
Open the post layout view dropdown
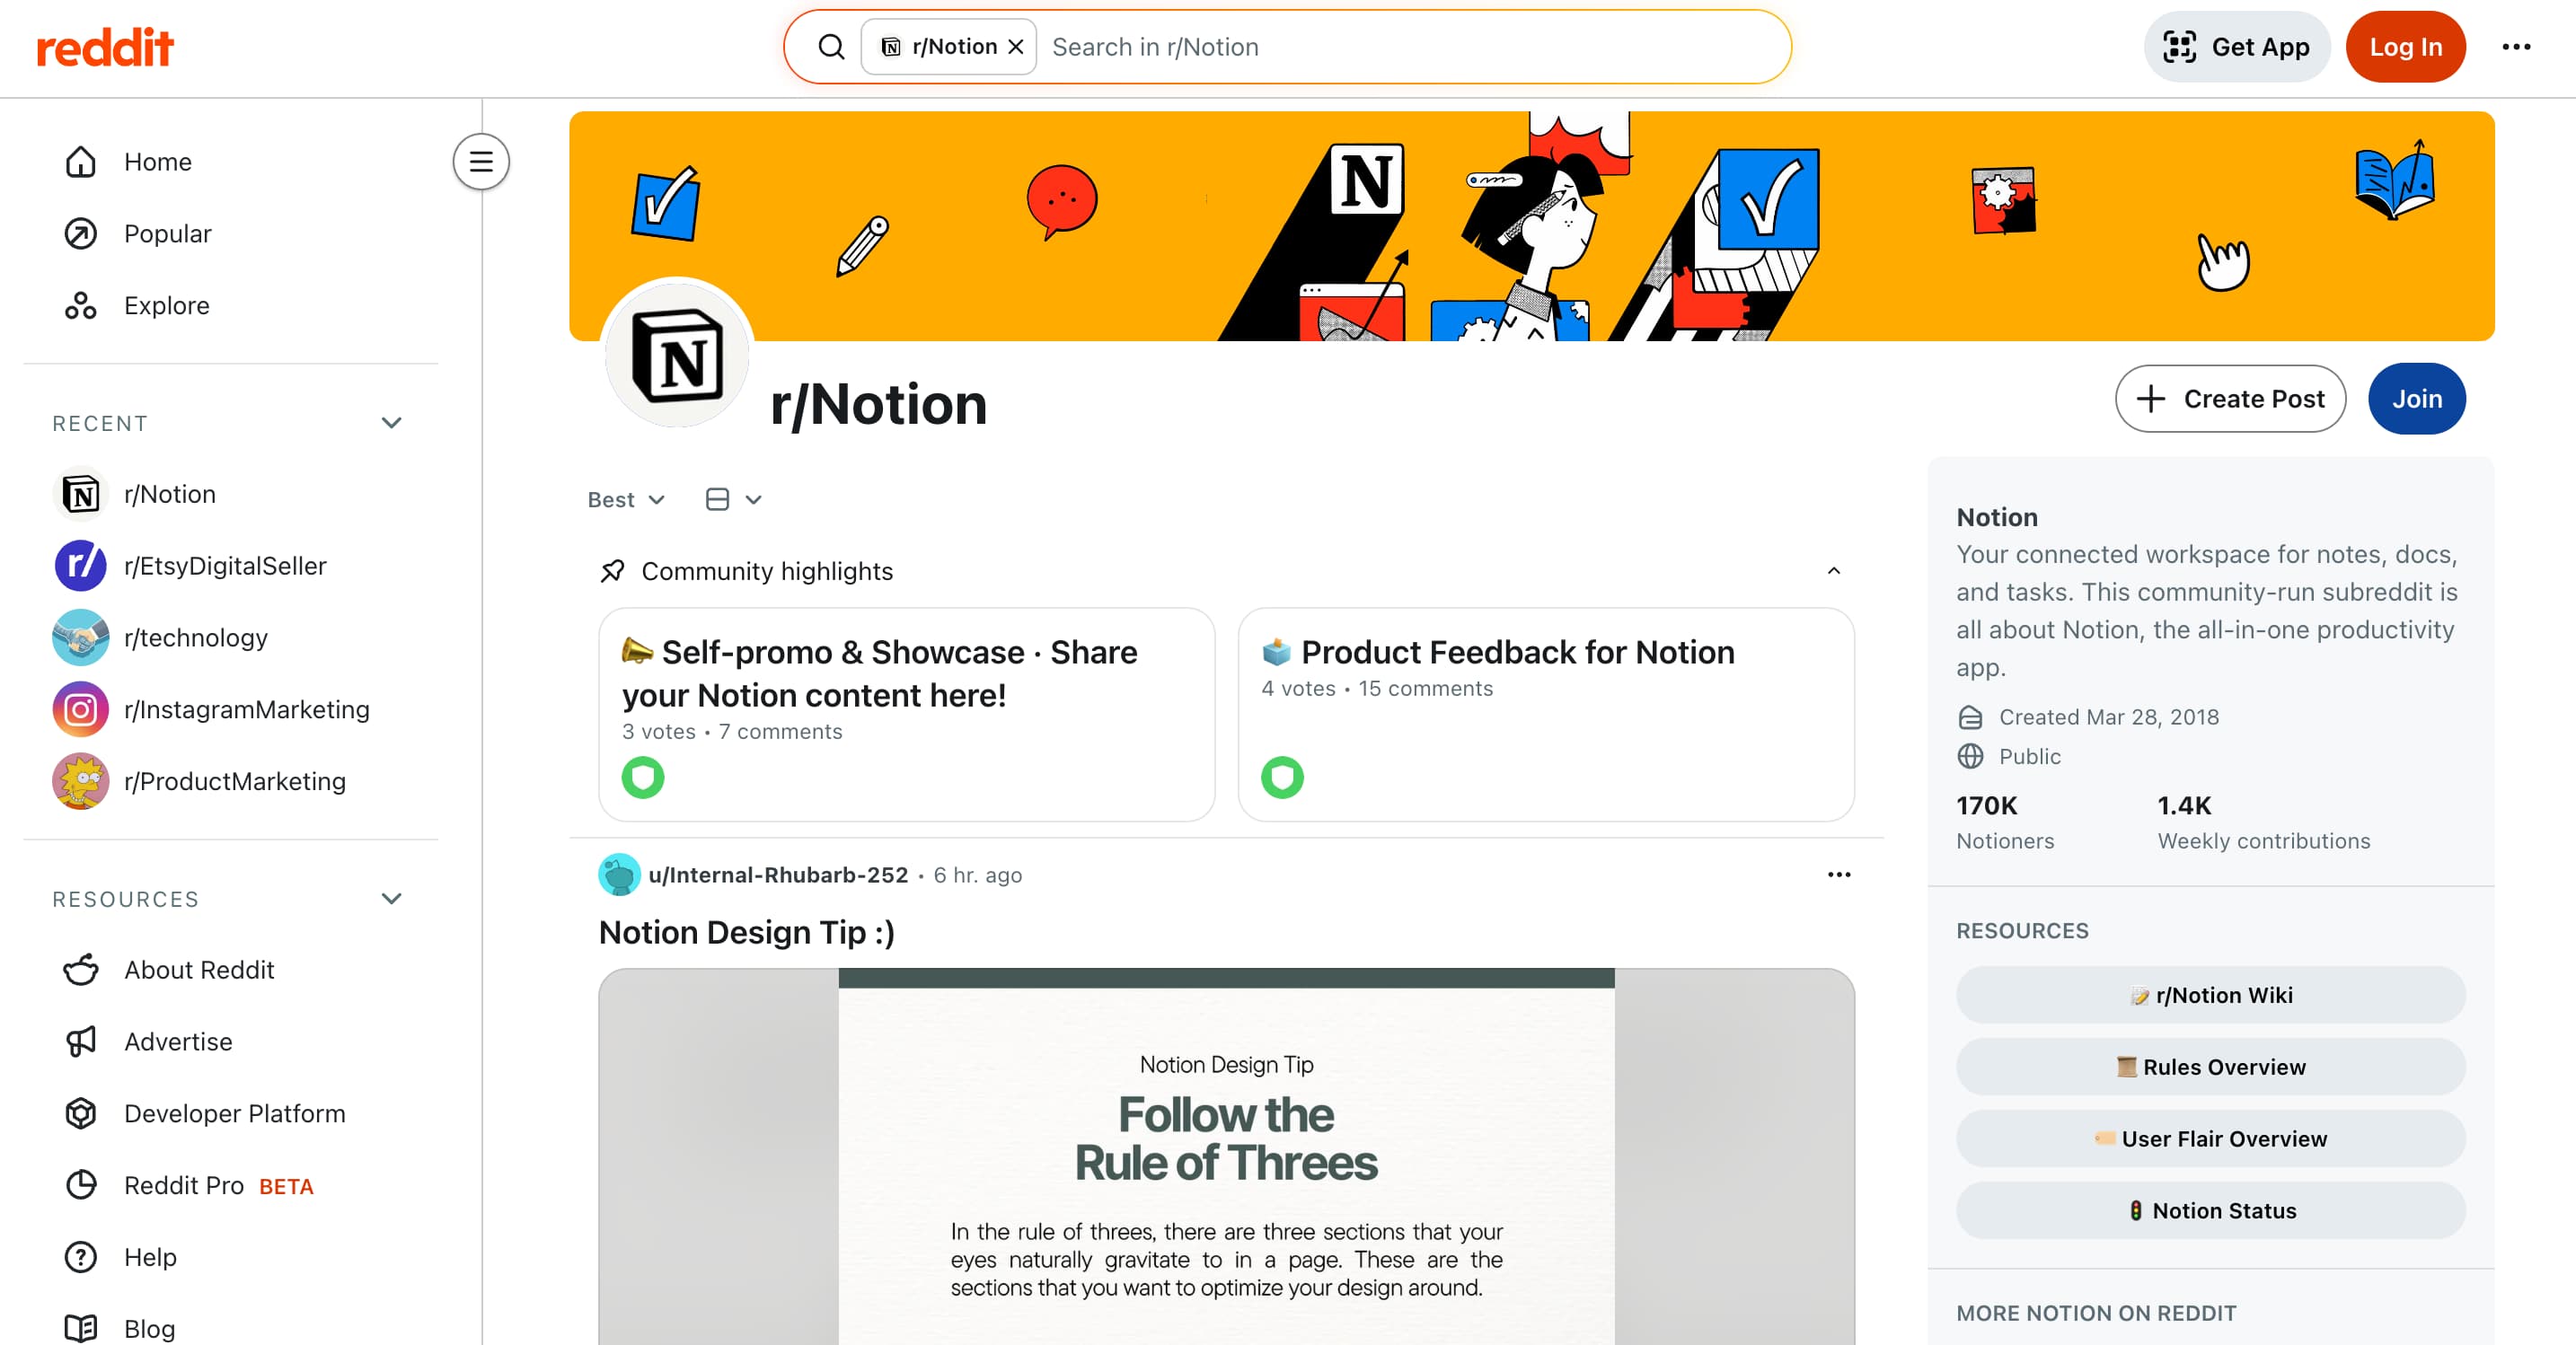[x=733, y=499]
